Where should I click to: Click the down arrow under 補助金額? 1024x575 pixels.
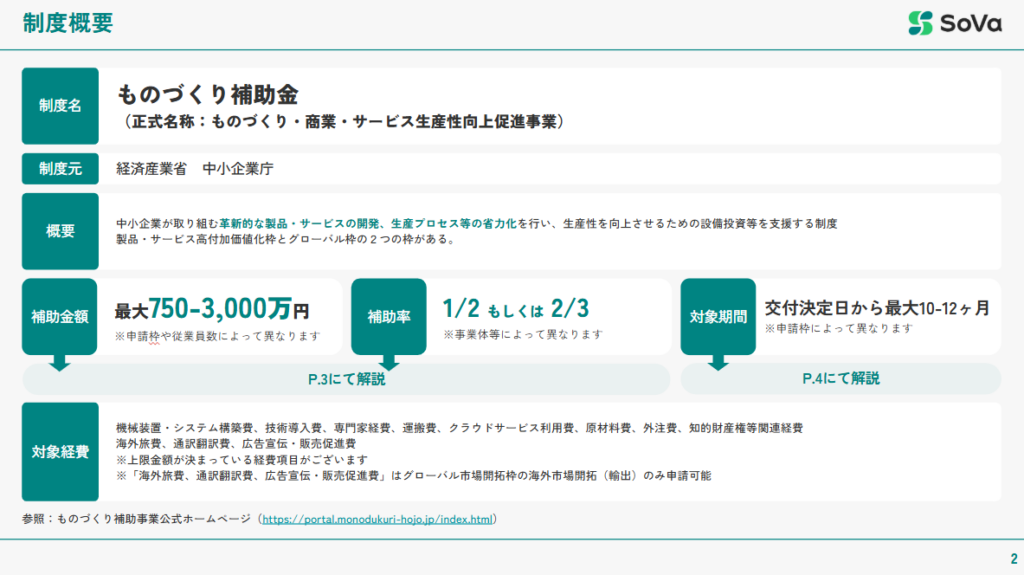coord(60,362)
